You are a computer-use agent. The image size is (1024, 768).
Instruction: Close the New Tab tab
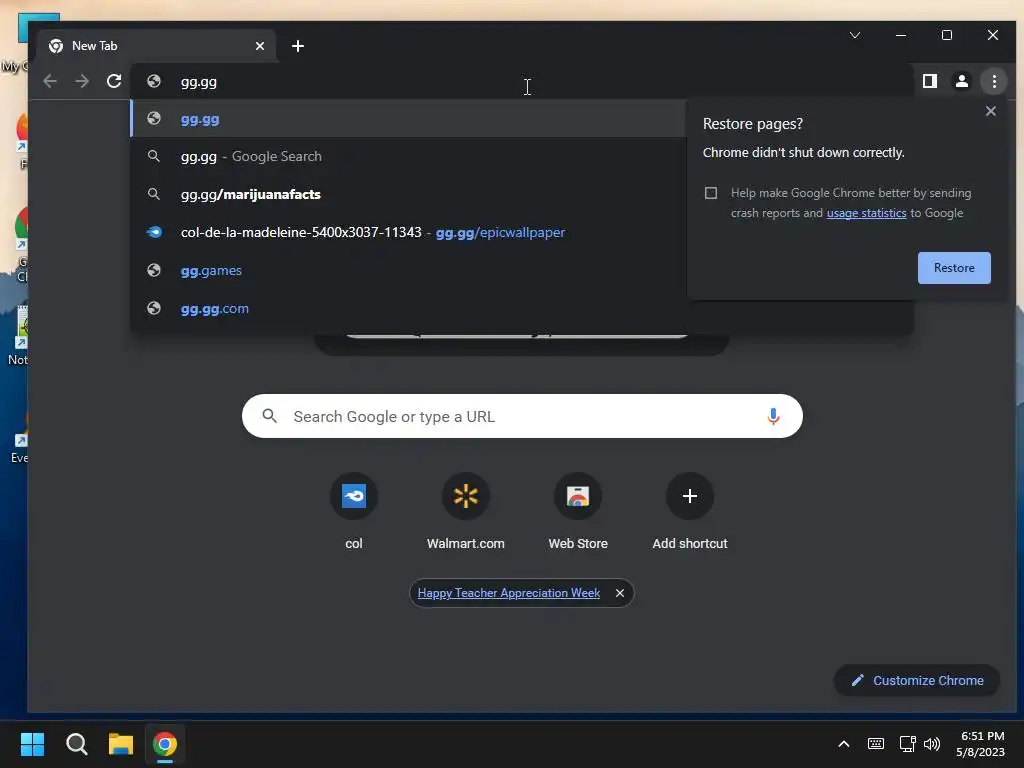(260, 46)
